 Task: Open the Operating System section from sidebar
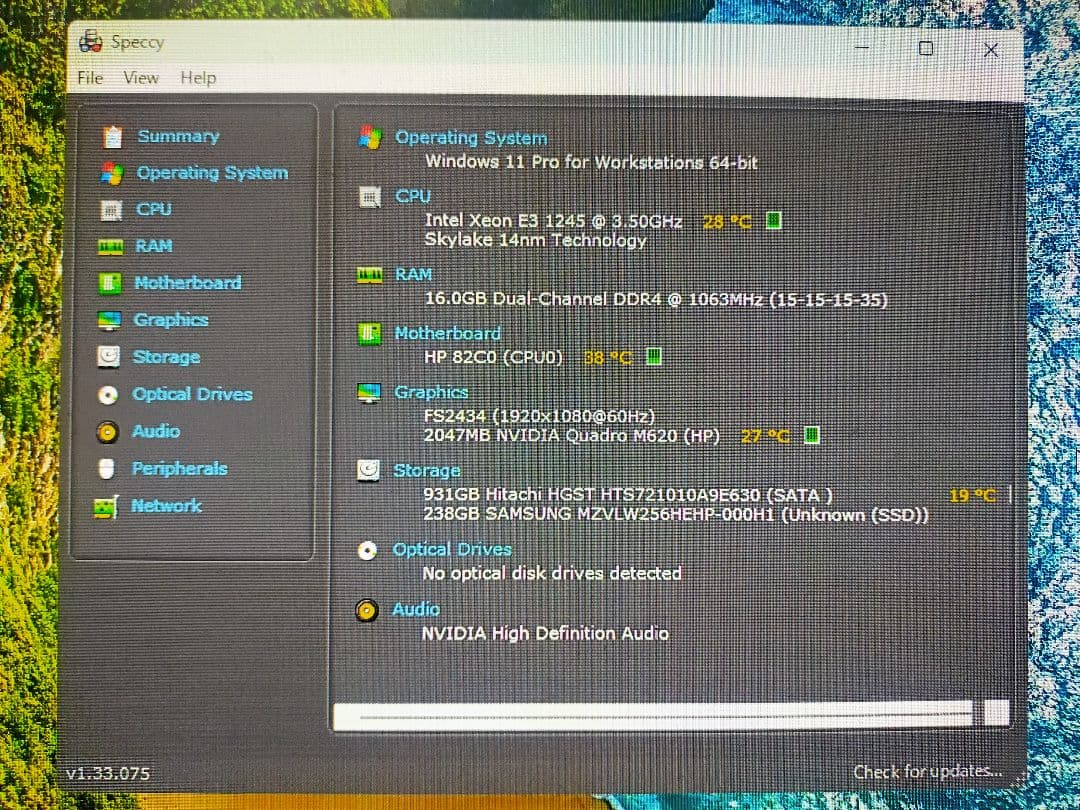tap(211, 172)
